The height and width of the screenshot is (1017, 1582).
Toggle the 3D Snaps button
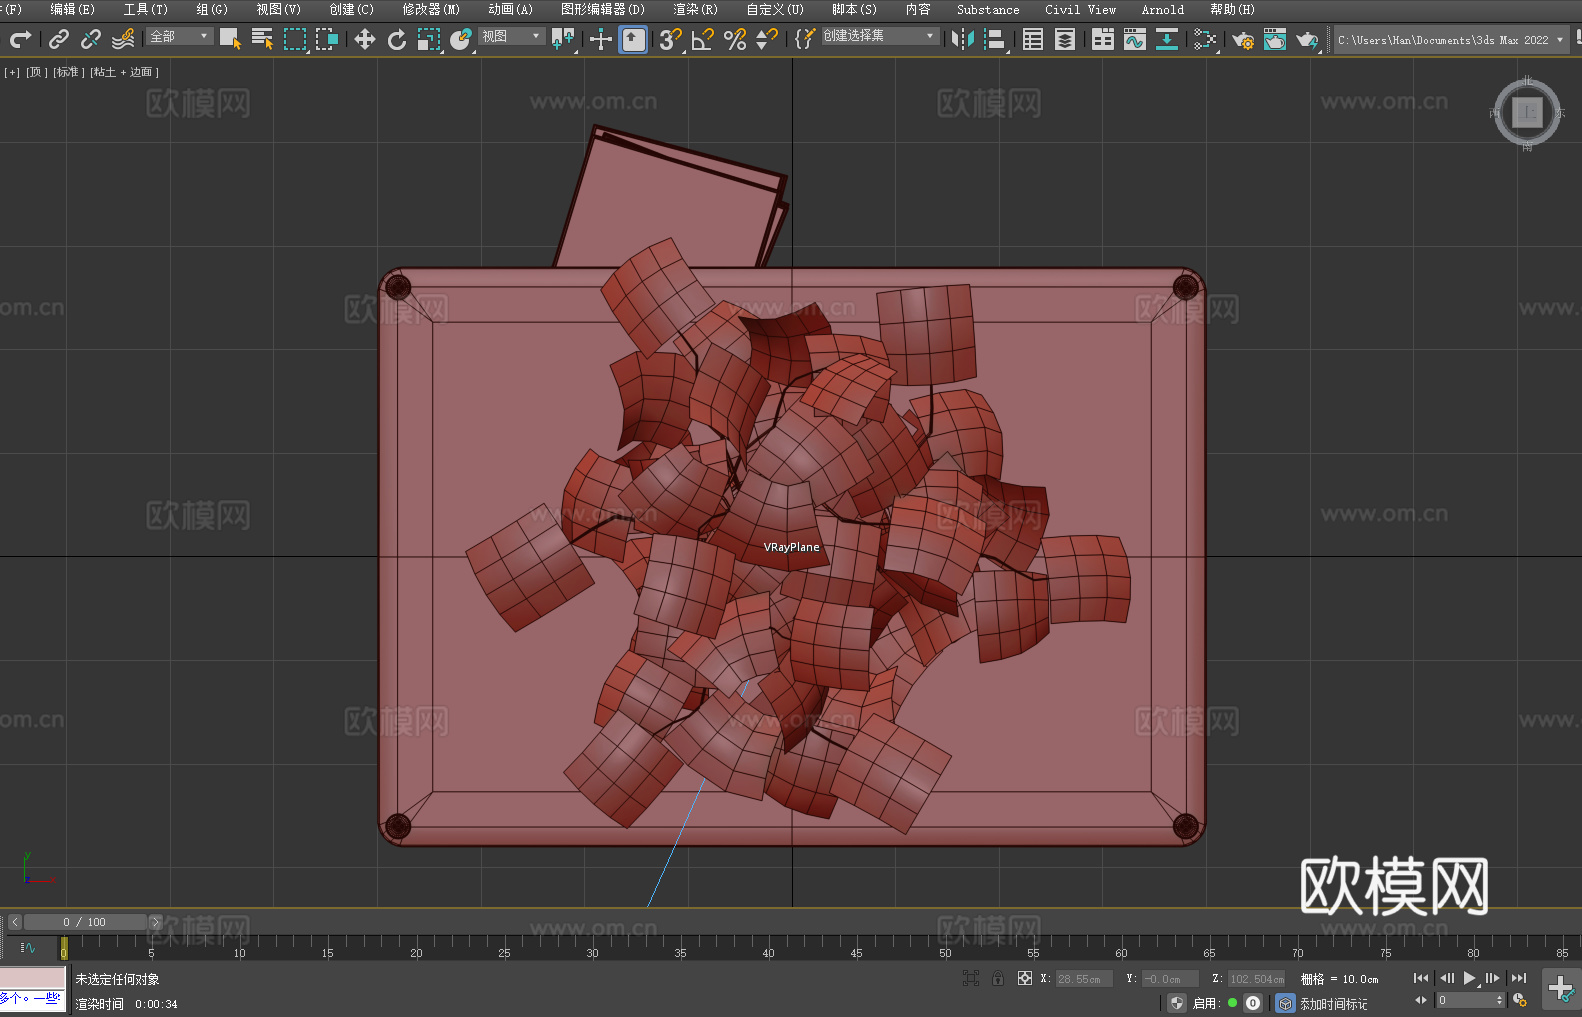coord(671,39)
